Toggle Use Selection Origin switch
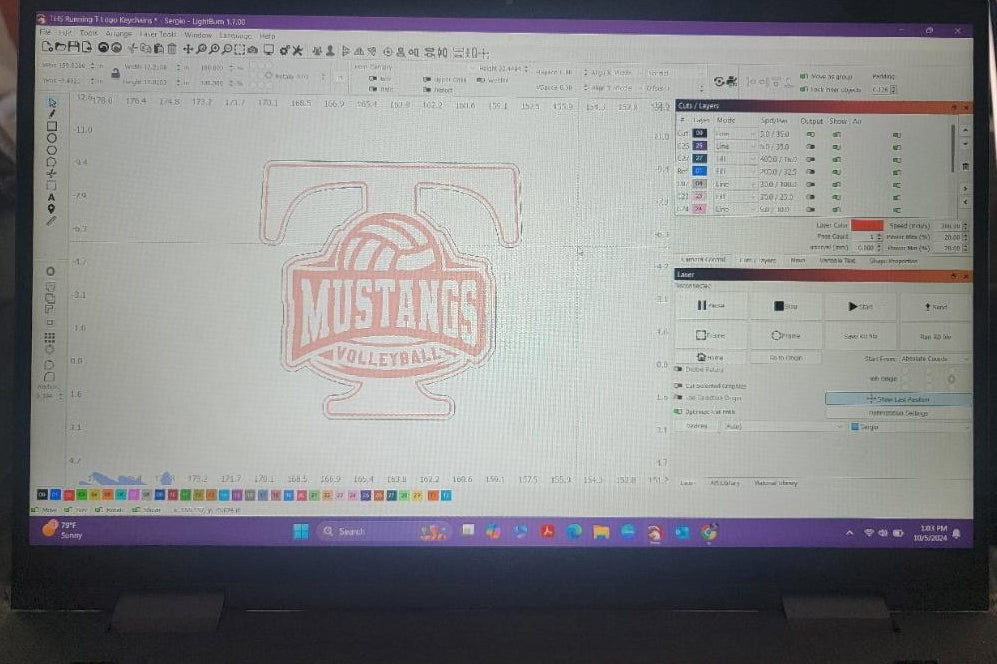Image resolution: width=997 pixels, height=664 pixels. point(678,398)
